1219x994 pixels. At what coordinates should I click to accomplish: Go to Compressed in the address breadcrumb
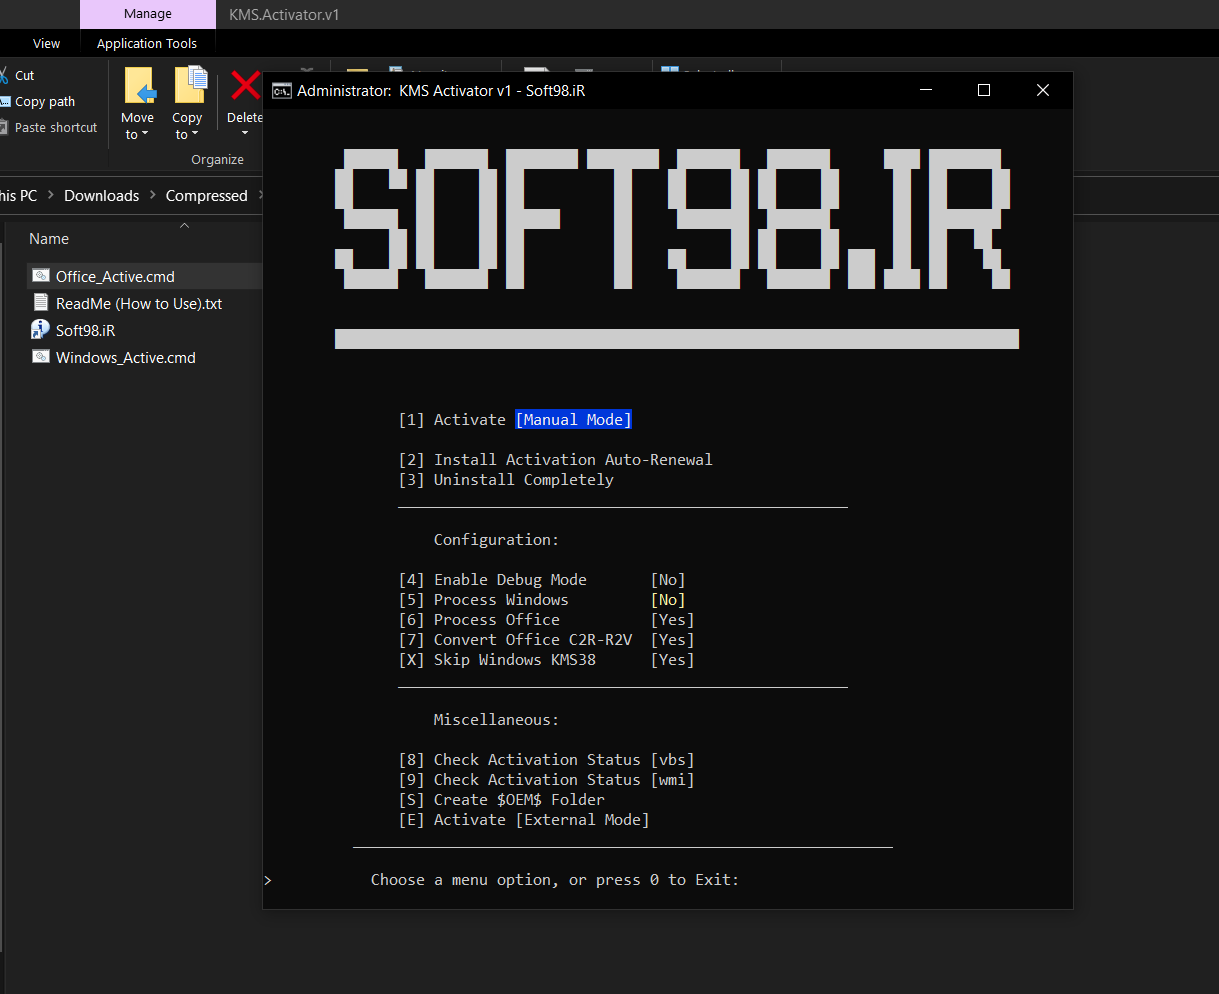coord(207,195)
